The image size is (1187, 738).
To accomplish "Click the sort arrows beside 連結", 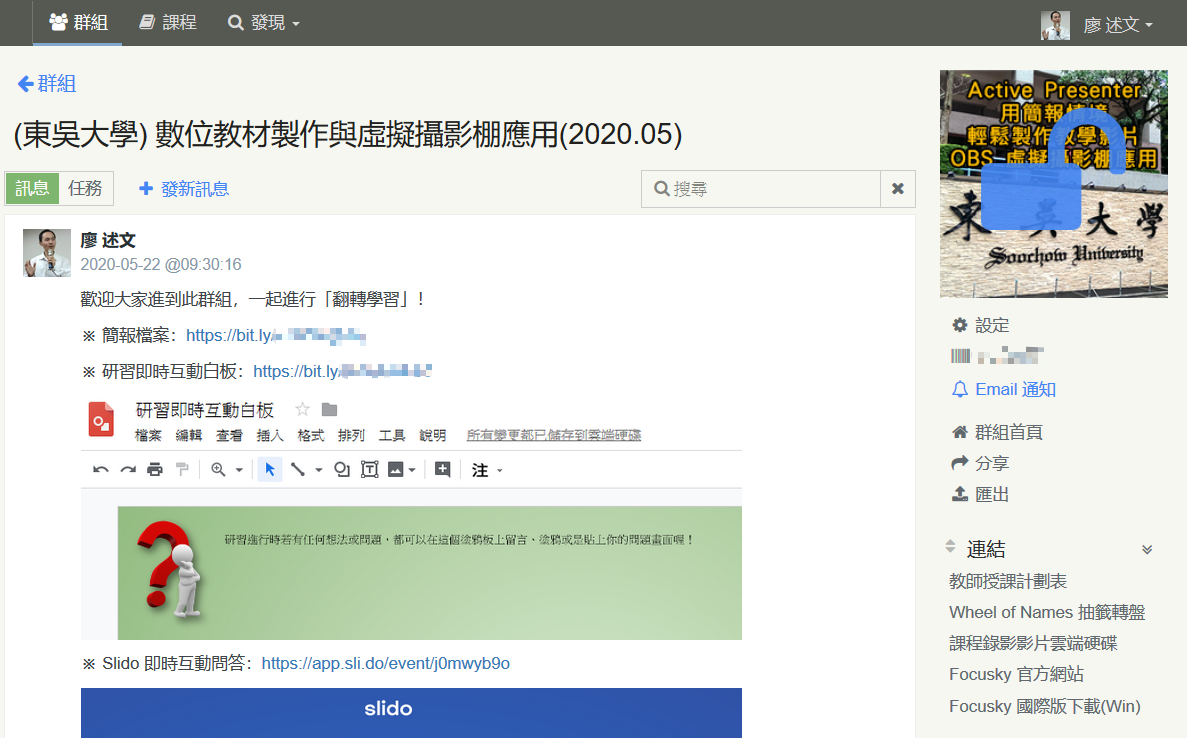I will point(951,546).
